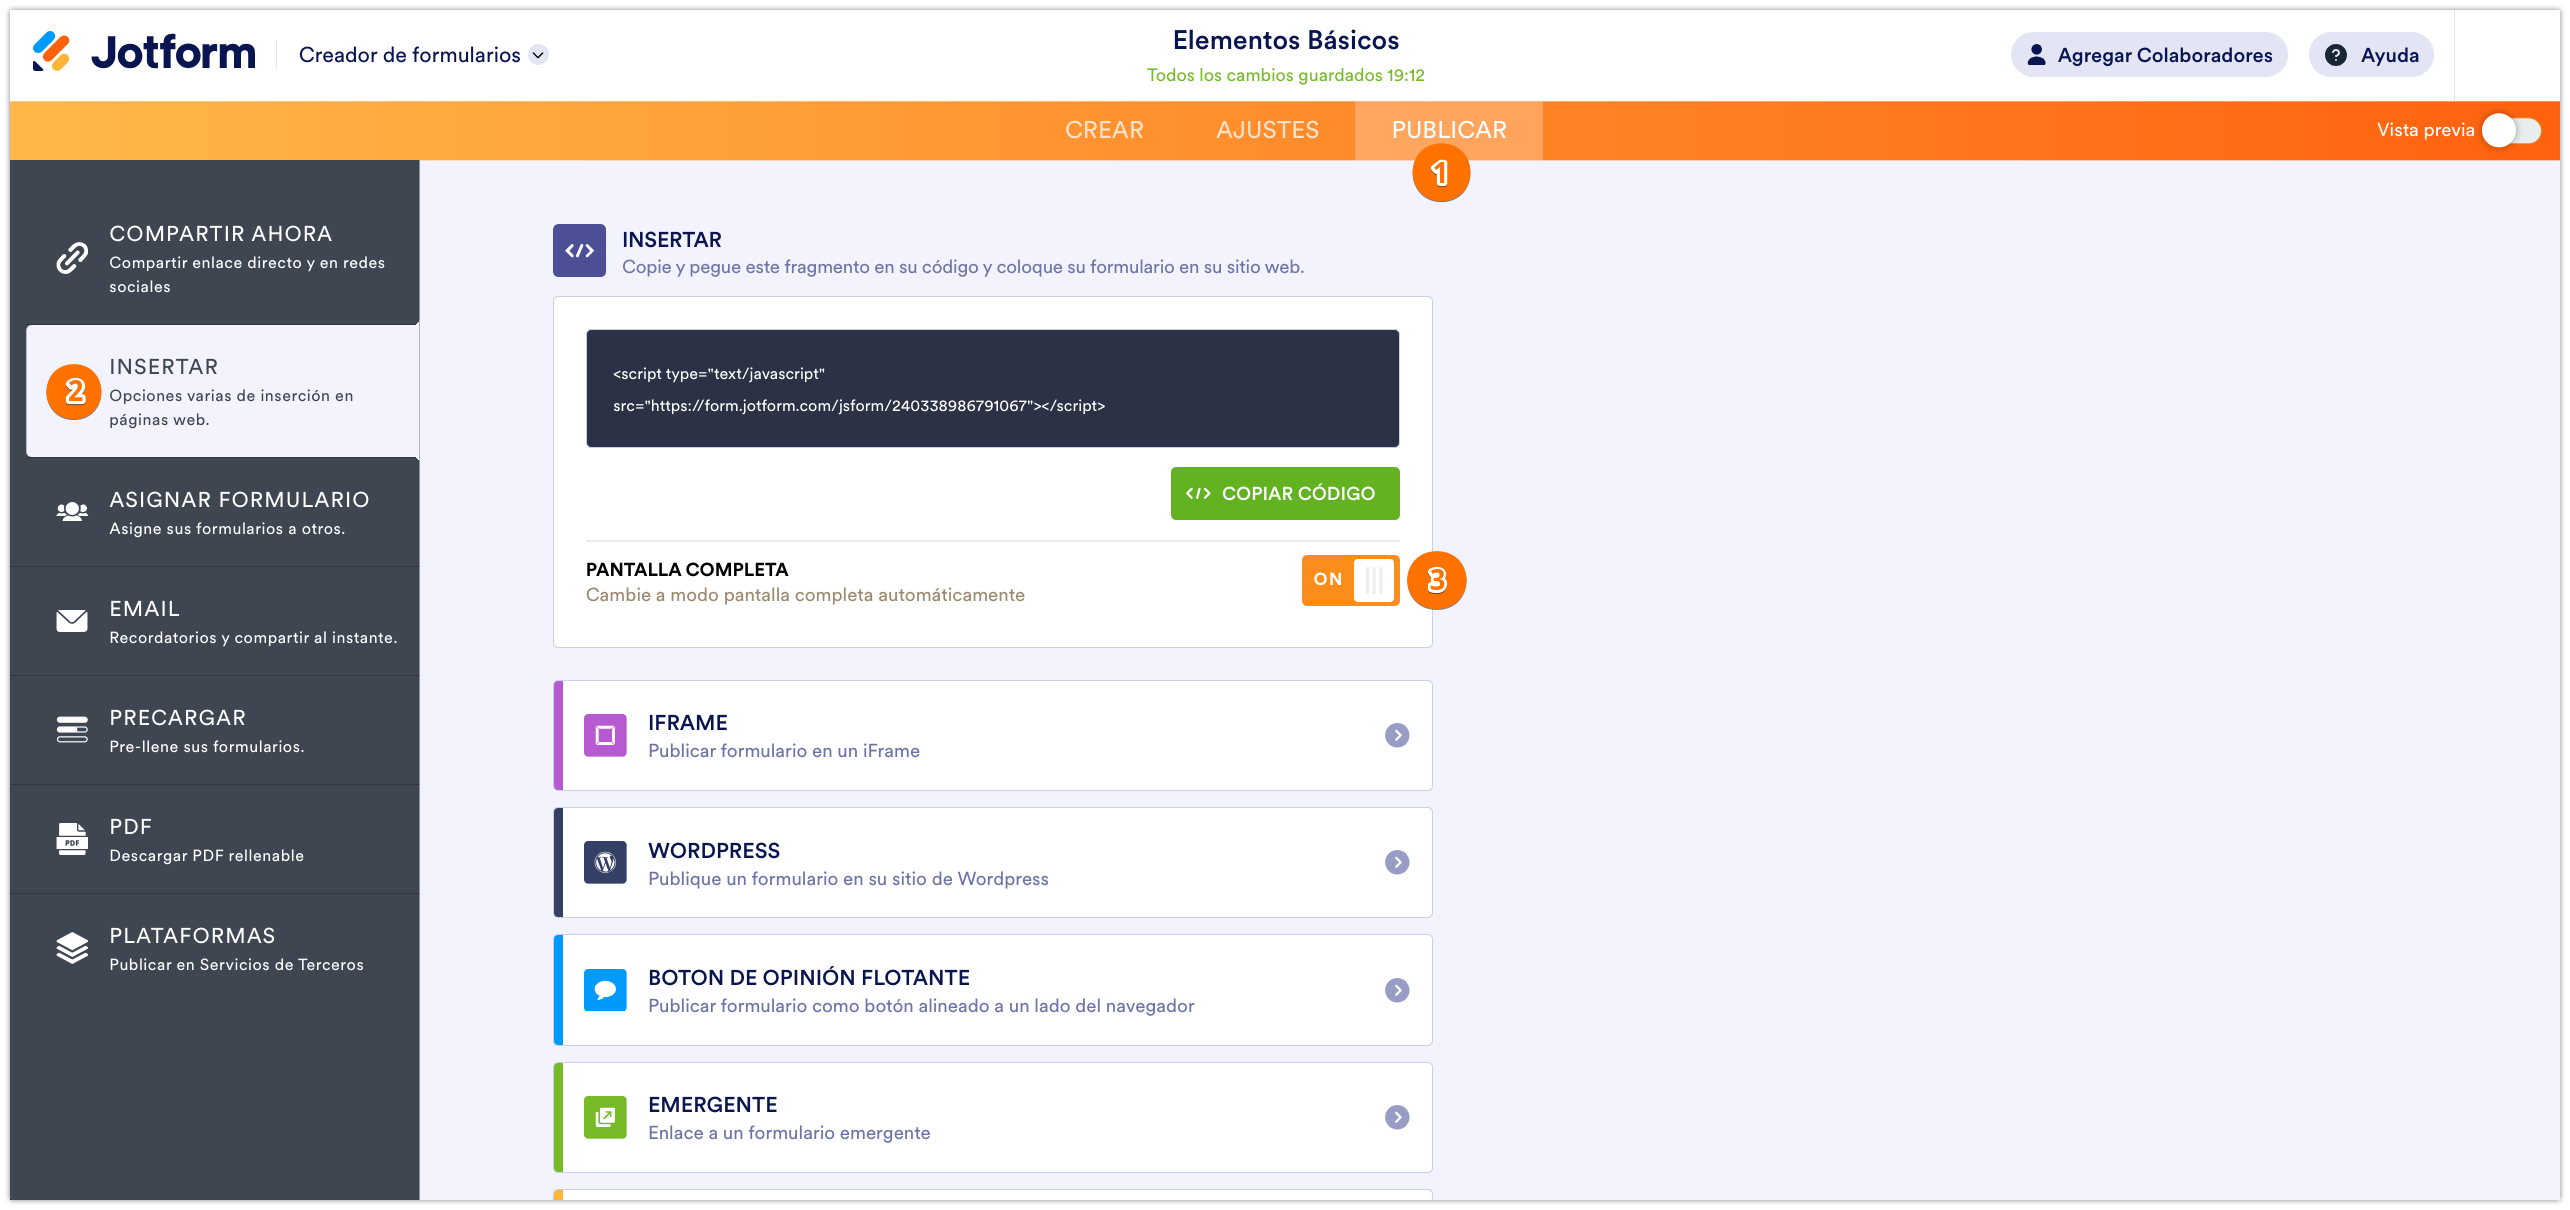The image size is (2570, 1210).
Task: Toggle the Vista previa switch
Action: [x=2510, y=130]
